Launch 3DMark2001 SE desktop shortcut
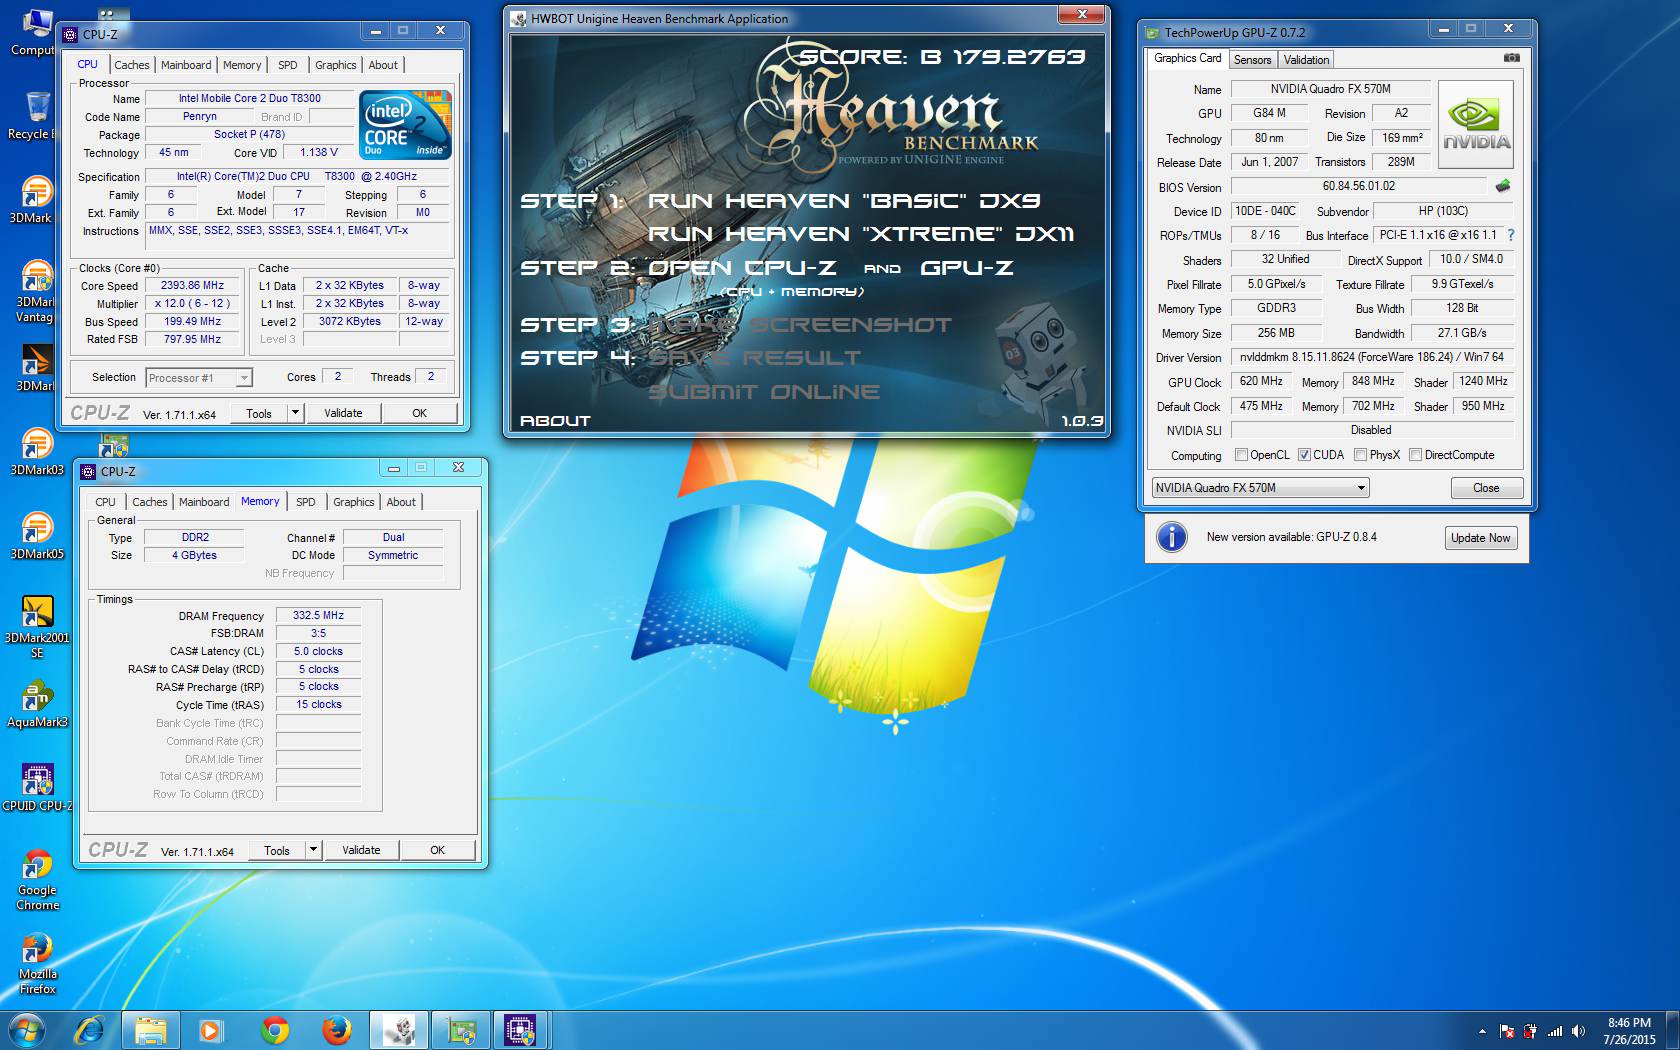 coord(37,626)
